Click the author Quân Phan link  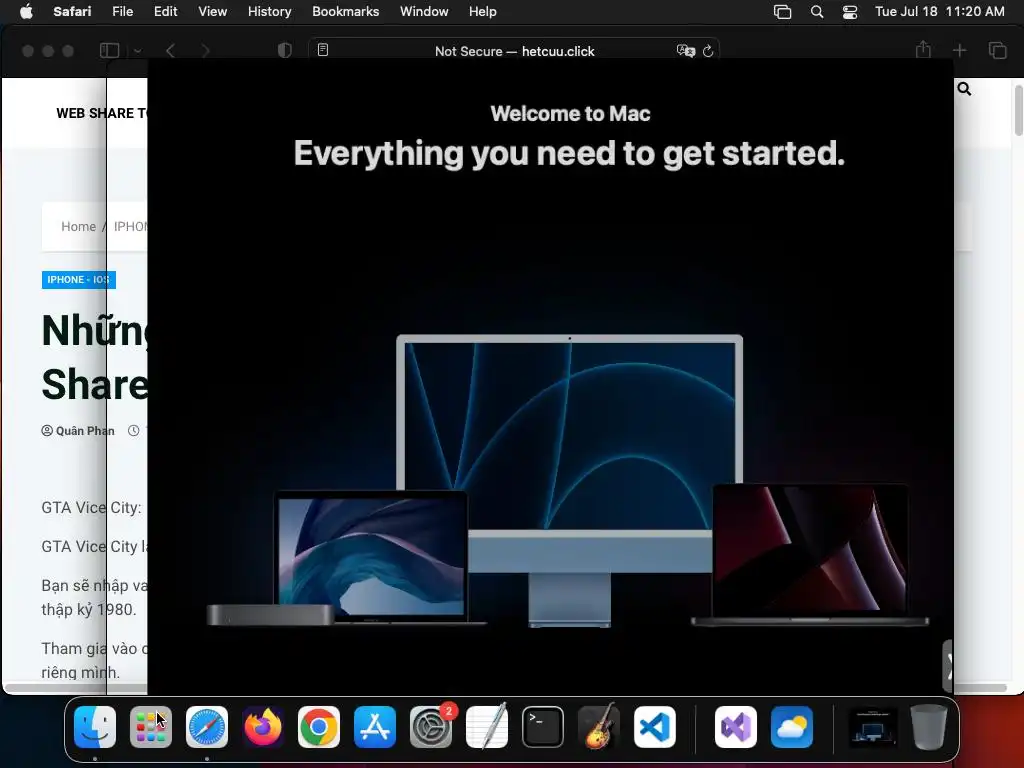click(85, 431)
